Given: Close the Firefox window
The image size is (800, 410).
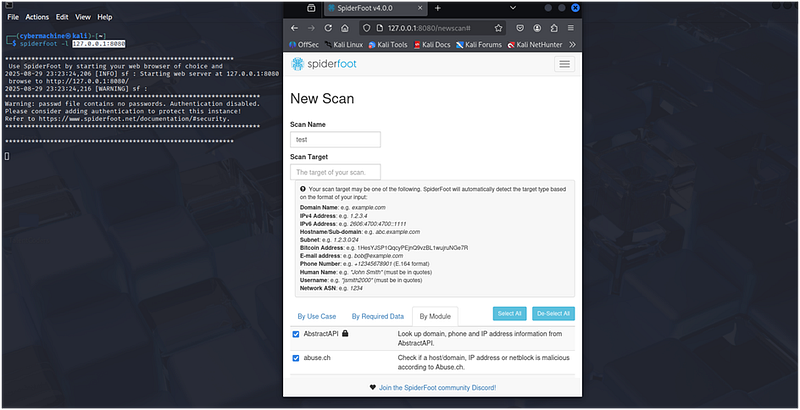Looking at the screenshot, I should pyautogui.click(x=576, y=8).
